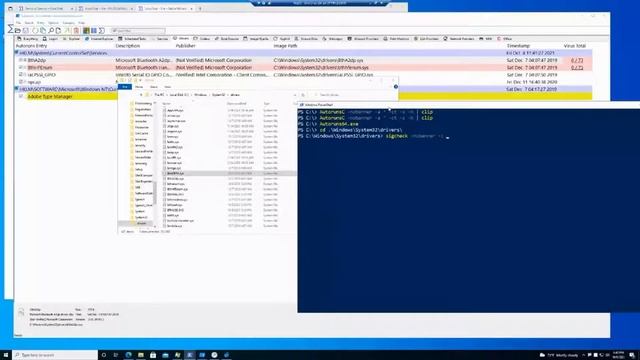Click the Open folder icon in Autoruns toolbar
Viewport: 640px width, 360px height.
18,30
